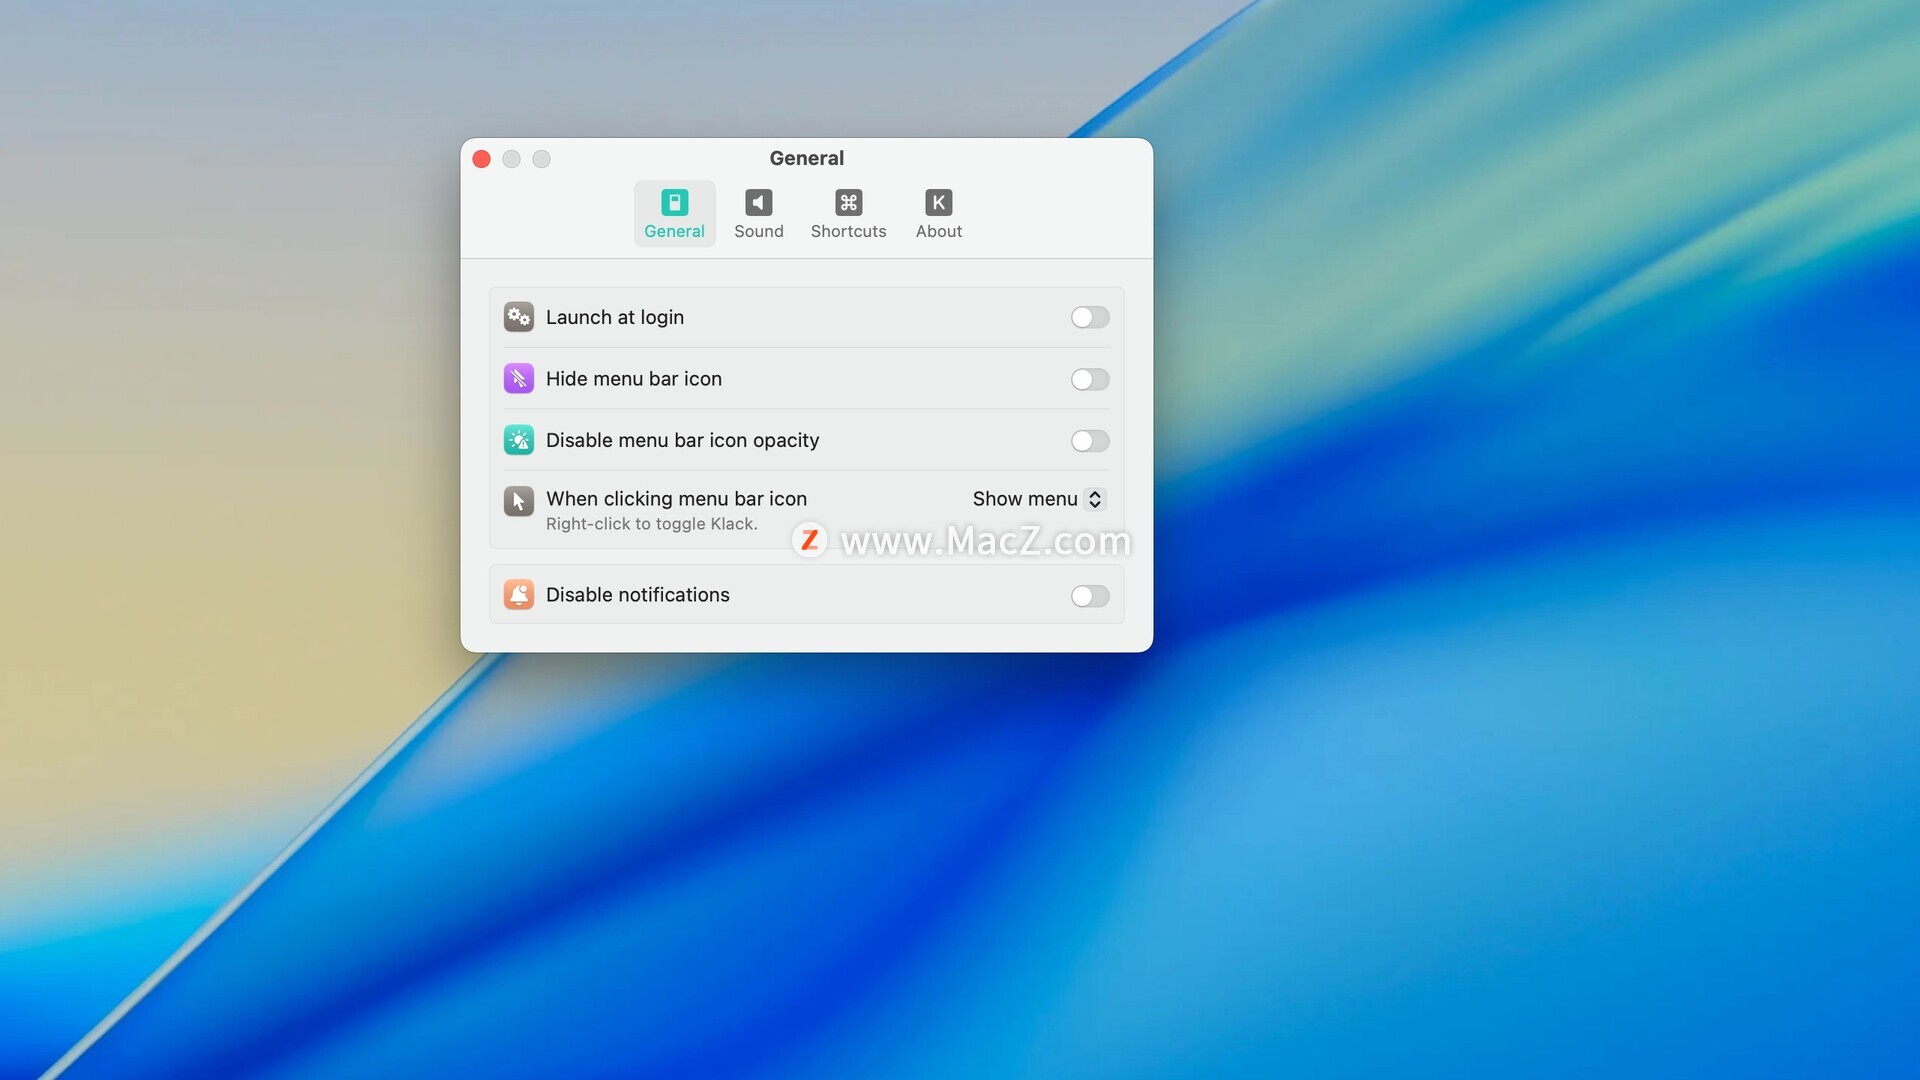Image resolution: width=1920 pixels, height=1080 pixels.
Task: Click the up-down chevrons beside Show menu
Action: pyautogui.click(x=1095, y=499)
